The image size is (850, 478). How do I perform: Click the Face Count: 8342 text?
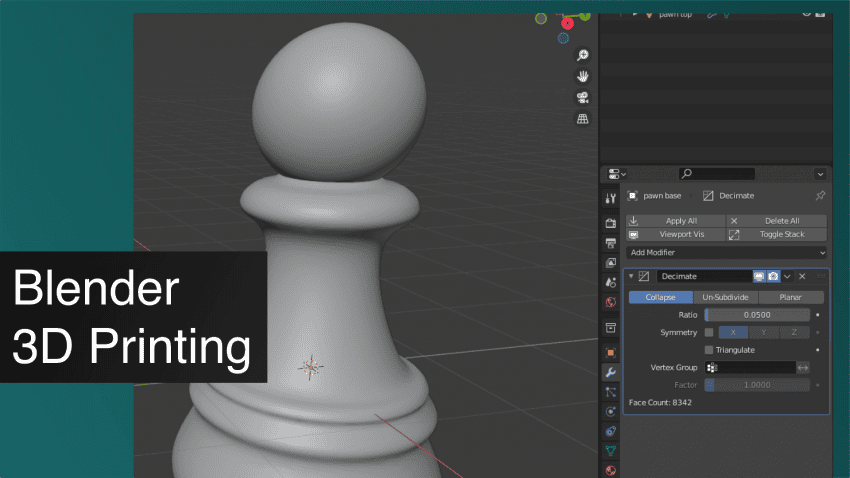click(660, 403)
